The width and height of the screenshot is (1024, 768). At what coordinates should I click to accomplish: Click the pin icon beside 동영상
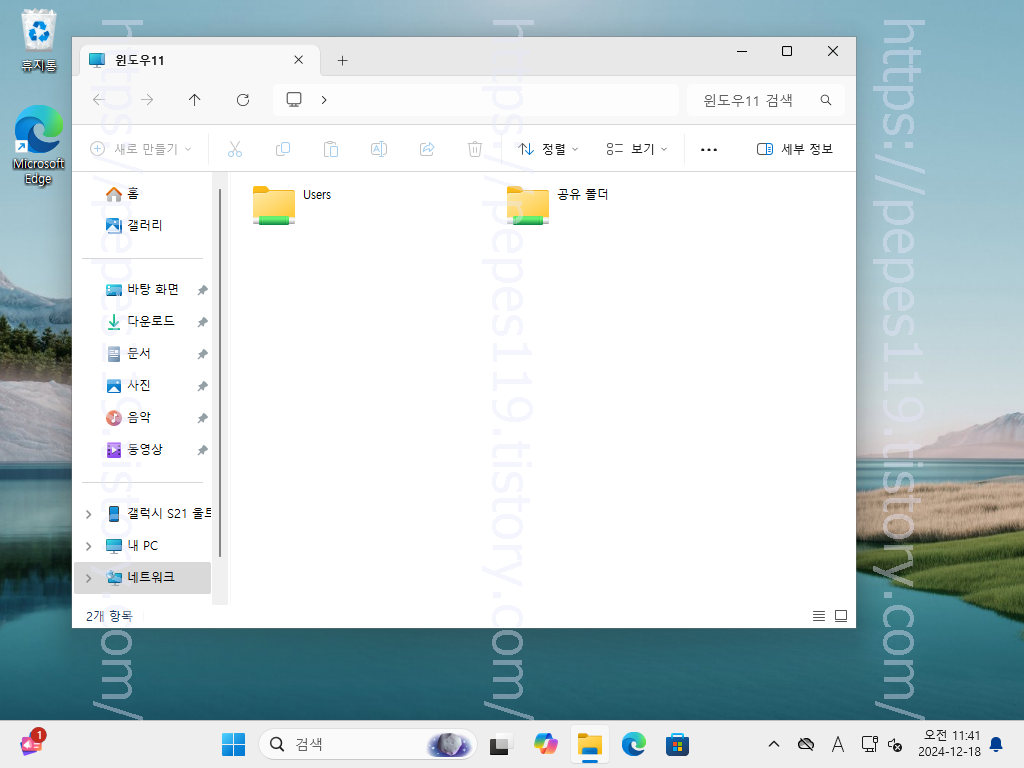tap(202, 450)
